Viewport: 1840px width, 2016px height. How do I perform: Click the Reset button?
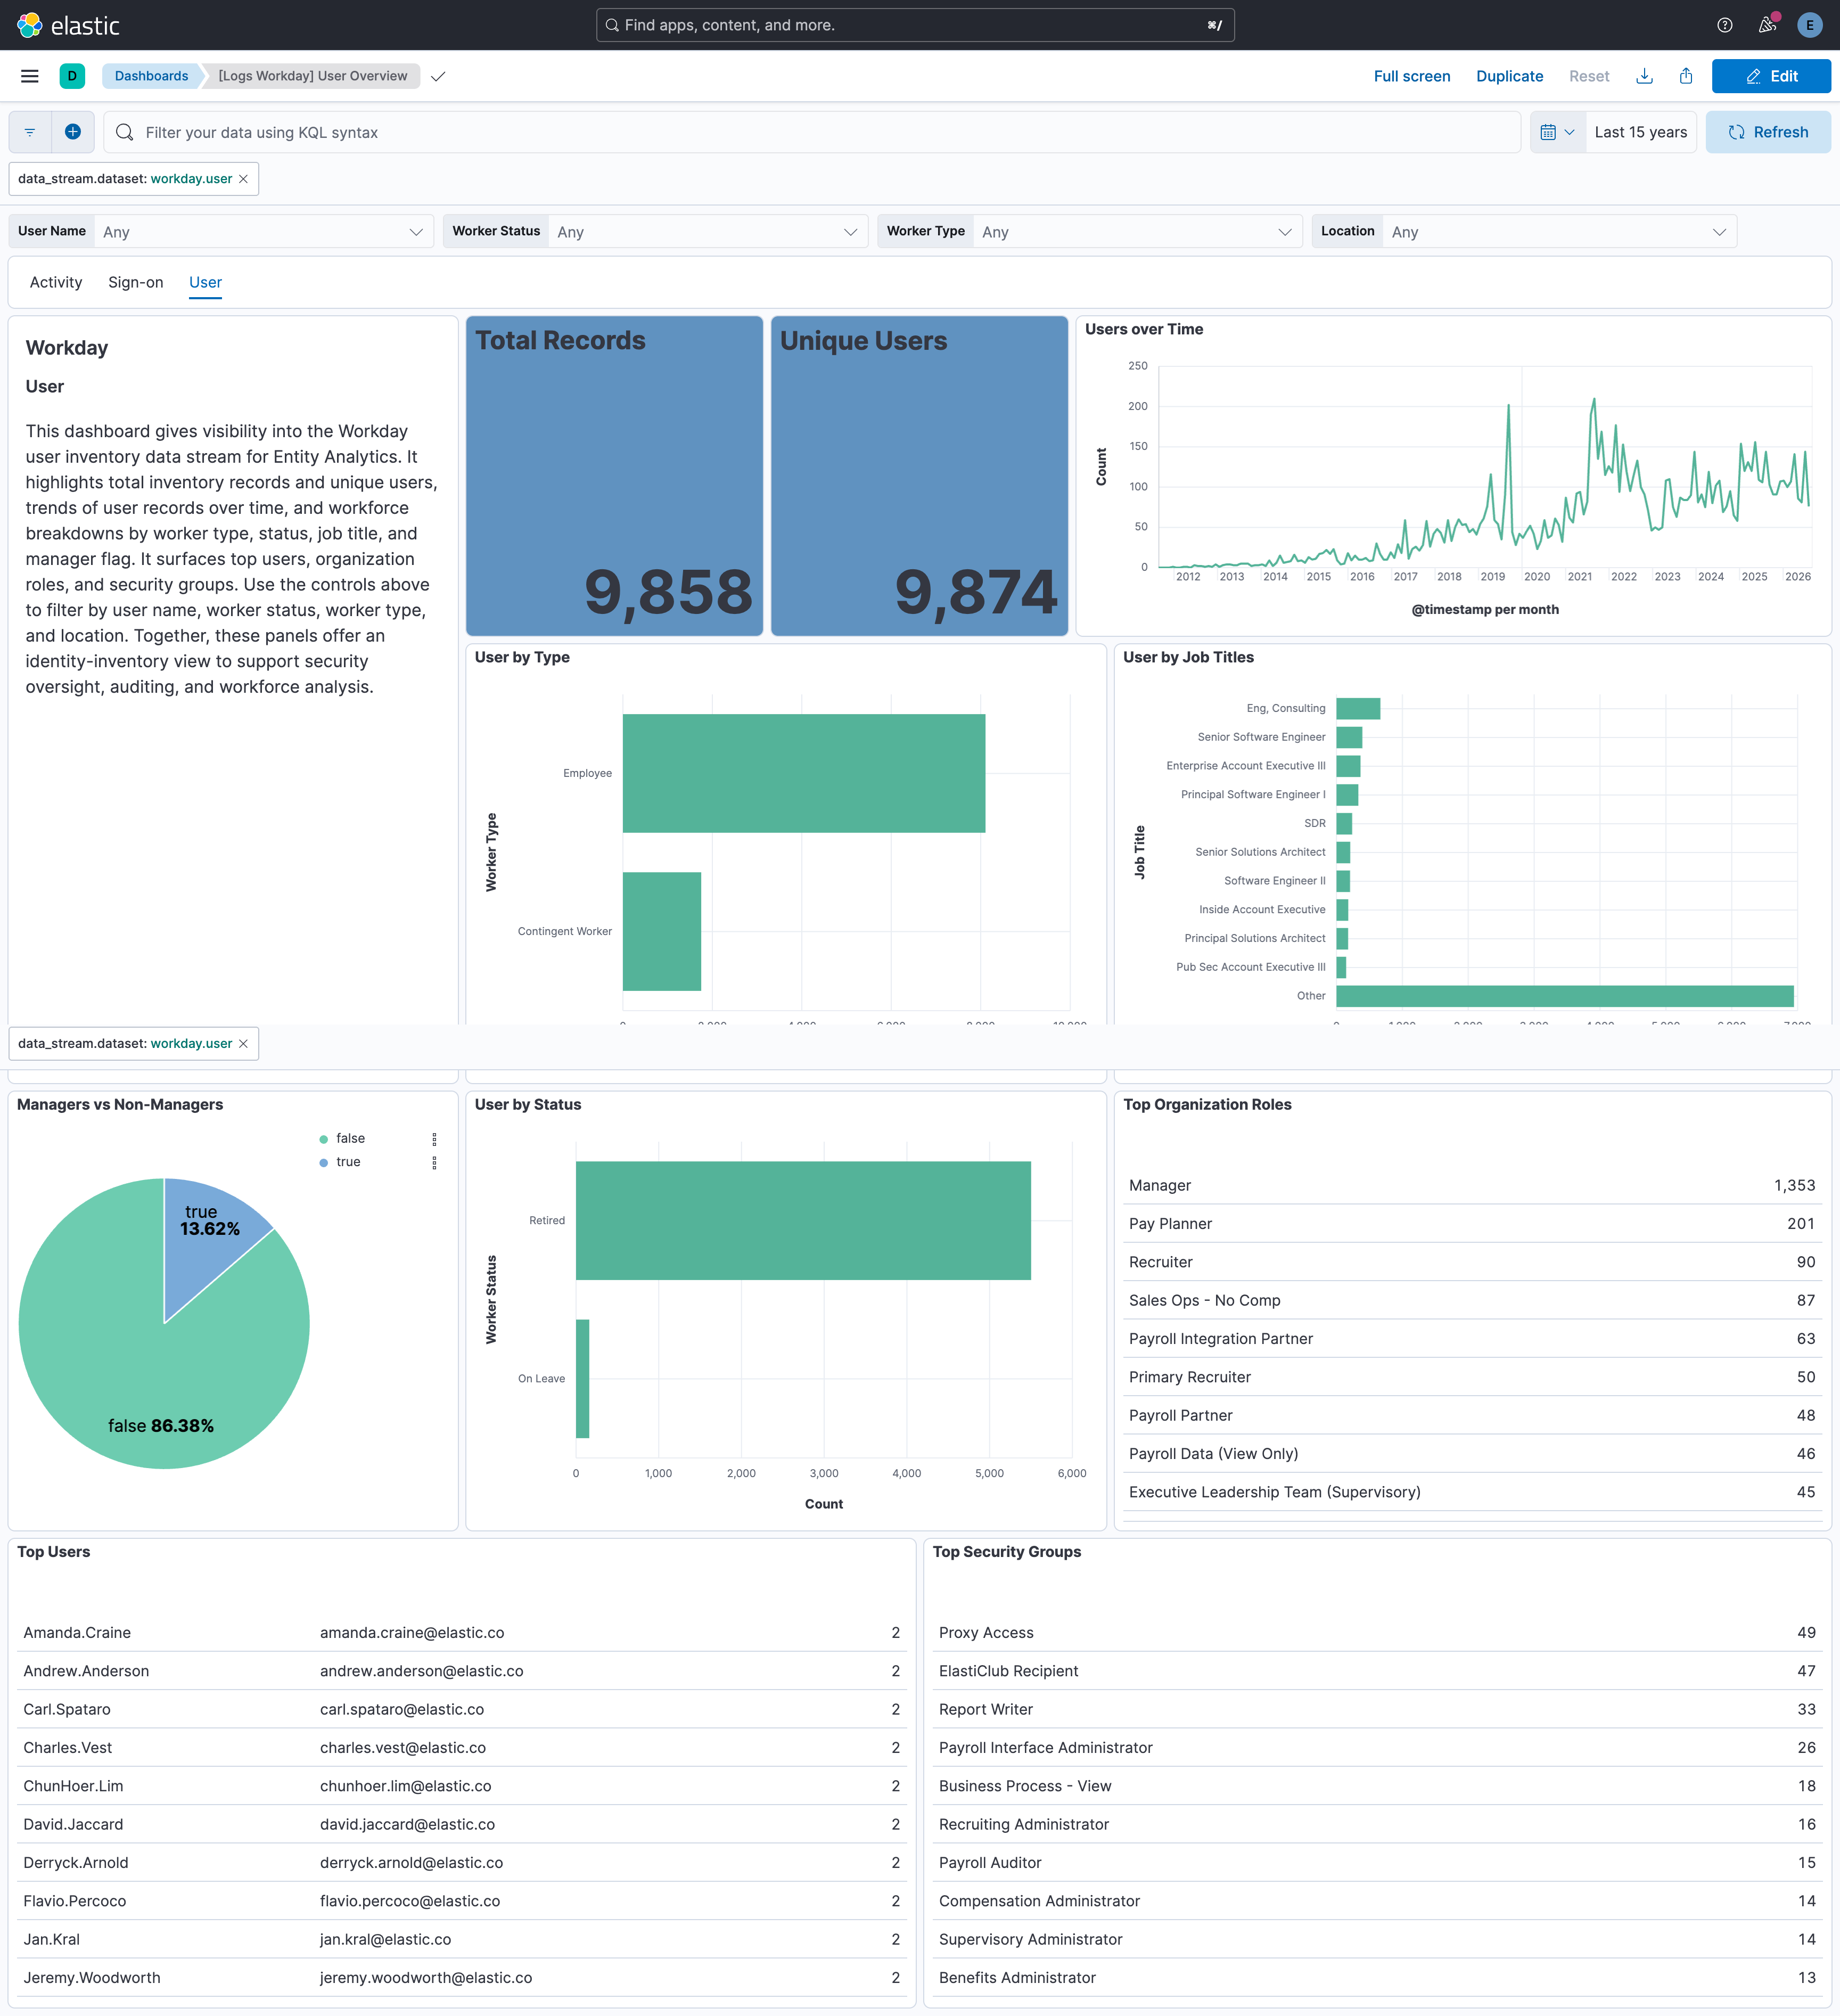coord(1589,76)
